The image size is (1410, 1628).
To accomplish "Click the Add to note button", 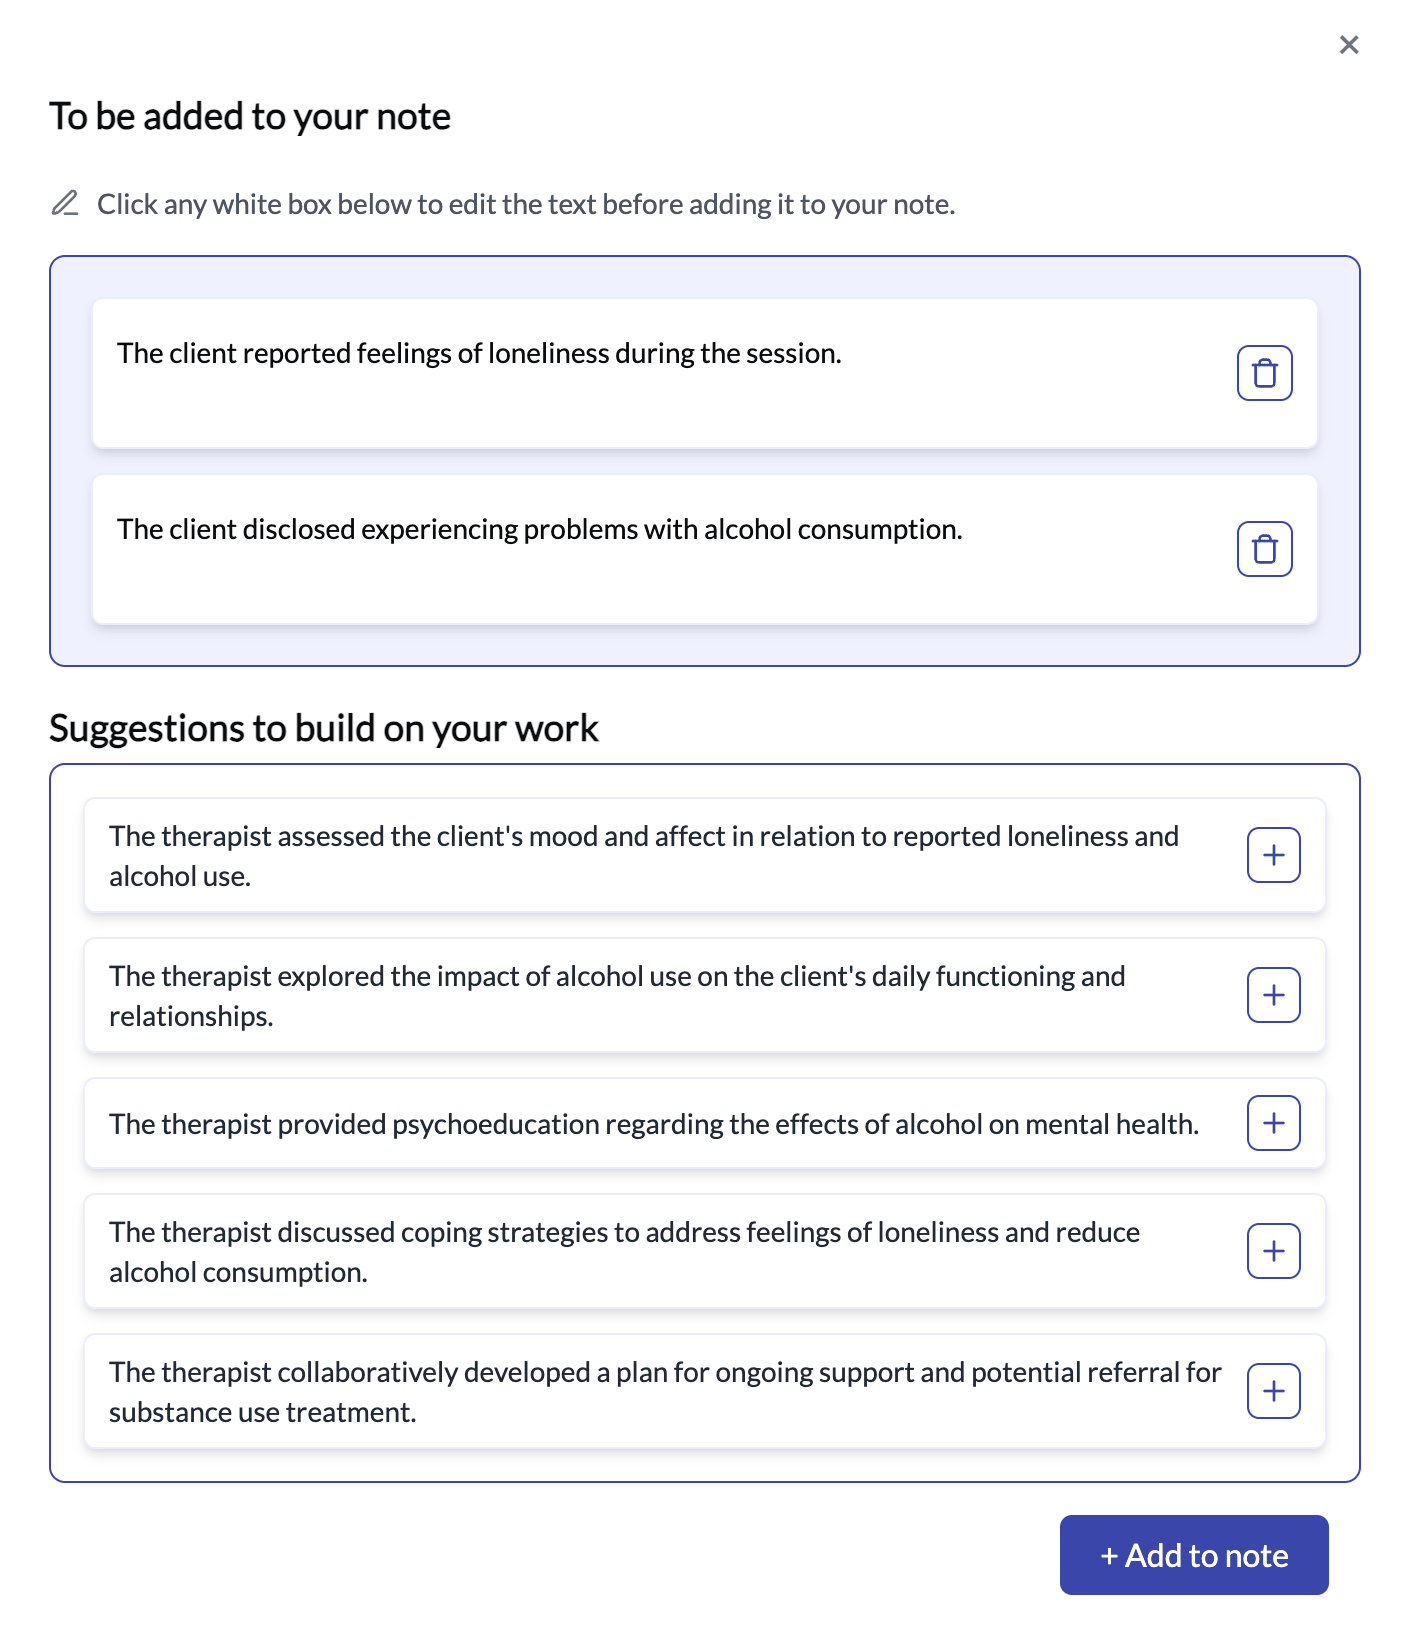I will click(1194, 1555).
